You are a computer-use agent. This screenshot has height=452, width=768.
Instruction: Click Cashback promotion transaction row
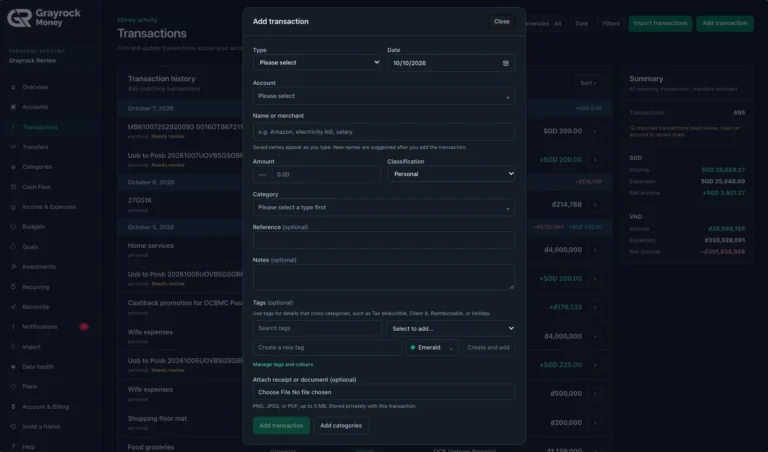[x=364, y=307]
